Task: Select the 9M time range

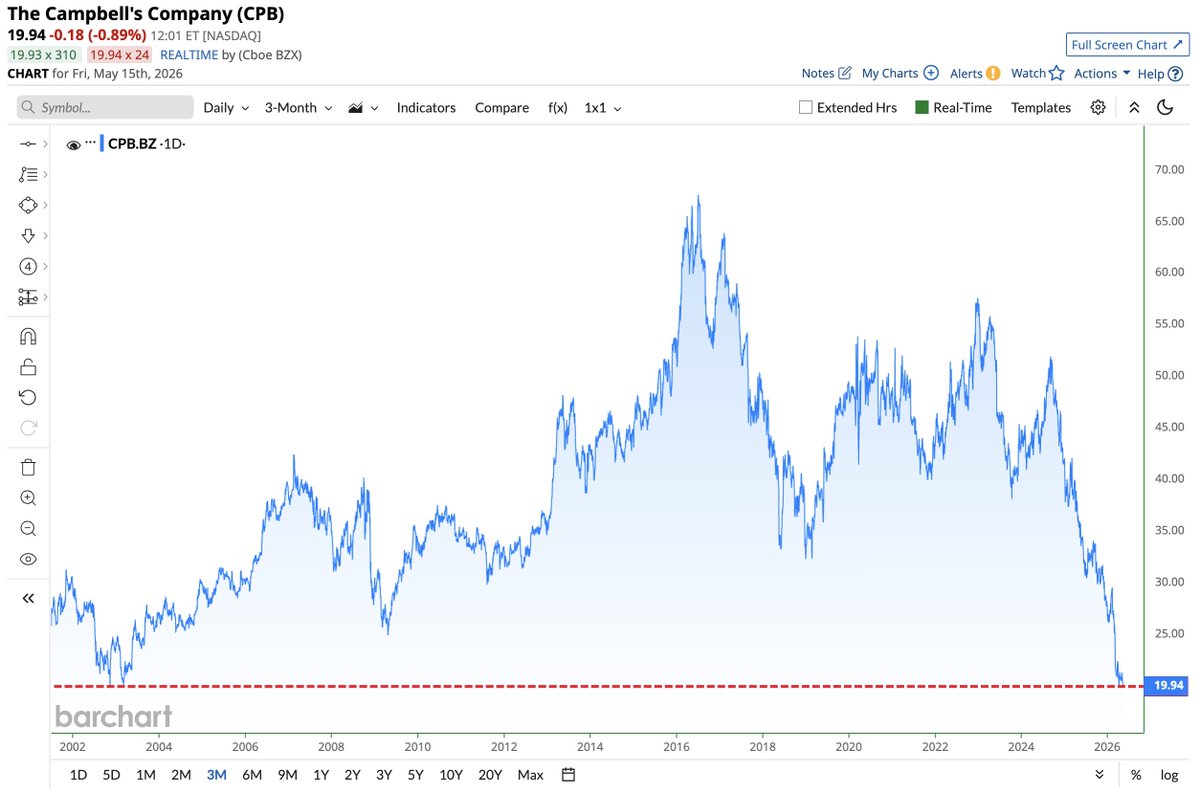Action: pos(288,774)
